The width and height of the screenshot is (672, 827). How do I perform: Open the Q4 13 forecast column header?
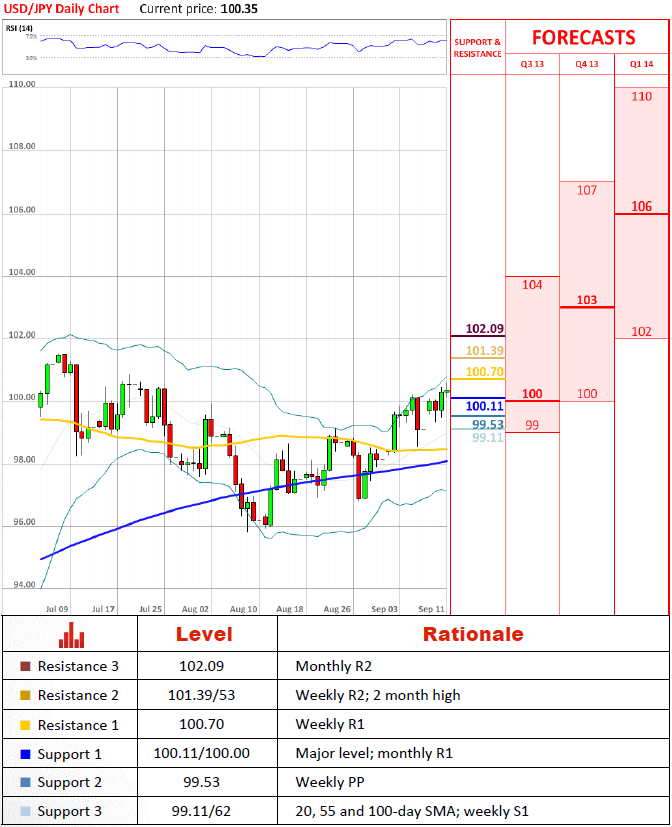586,64
